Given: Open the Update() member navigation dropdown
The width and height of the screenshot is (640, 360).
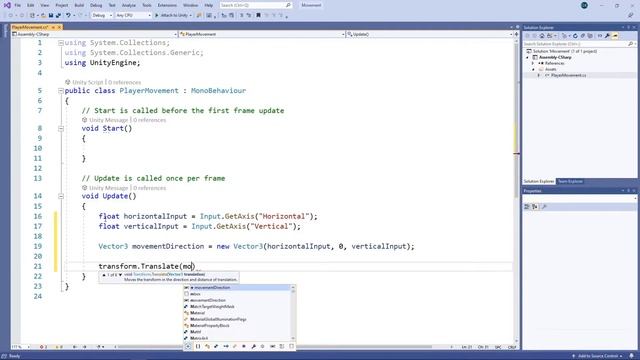Looking at the screenshot, I should 430,34.
